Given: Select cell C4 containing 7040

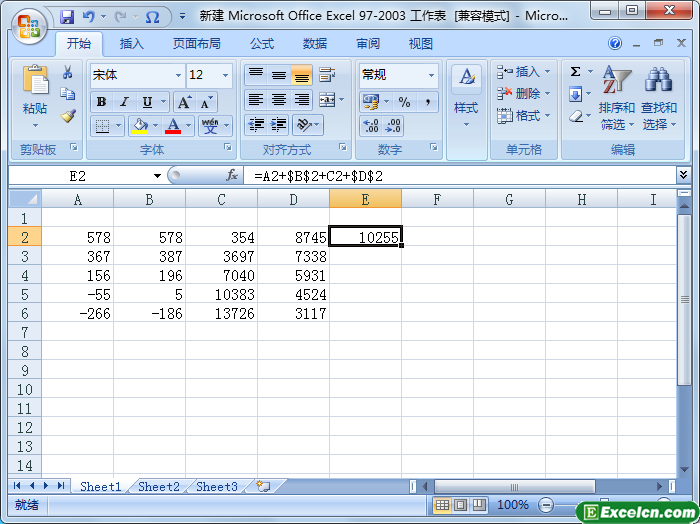Looking at the screenshot, I should pos(221,275).
